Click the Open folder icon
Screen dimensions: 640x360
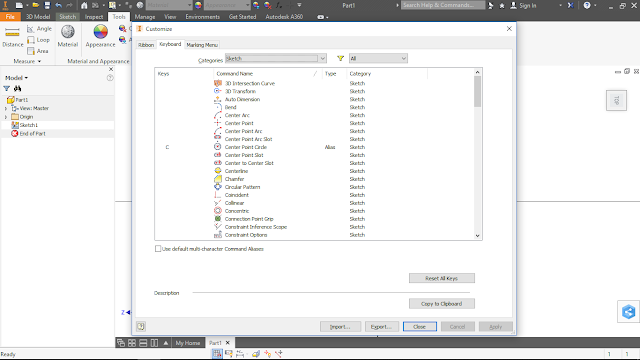[x=36, y=5]
